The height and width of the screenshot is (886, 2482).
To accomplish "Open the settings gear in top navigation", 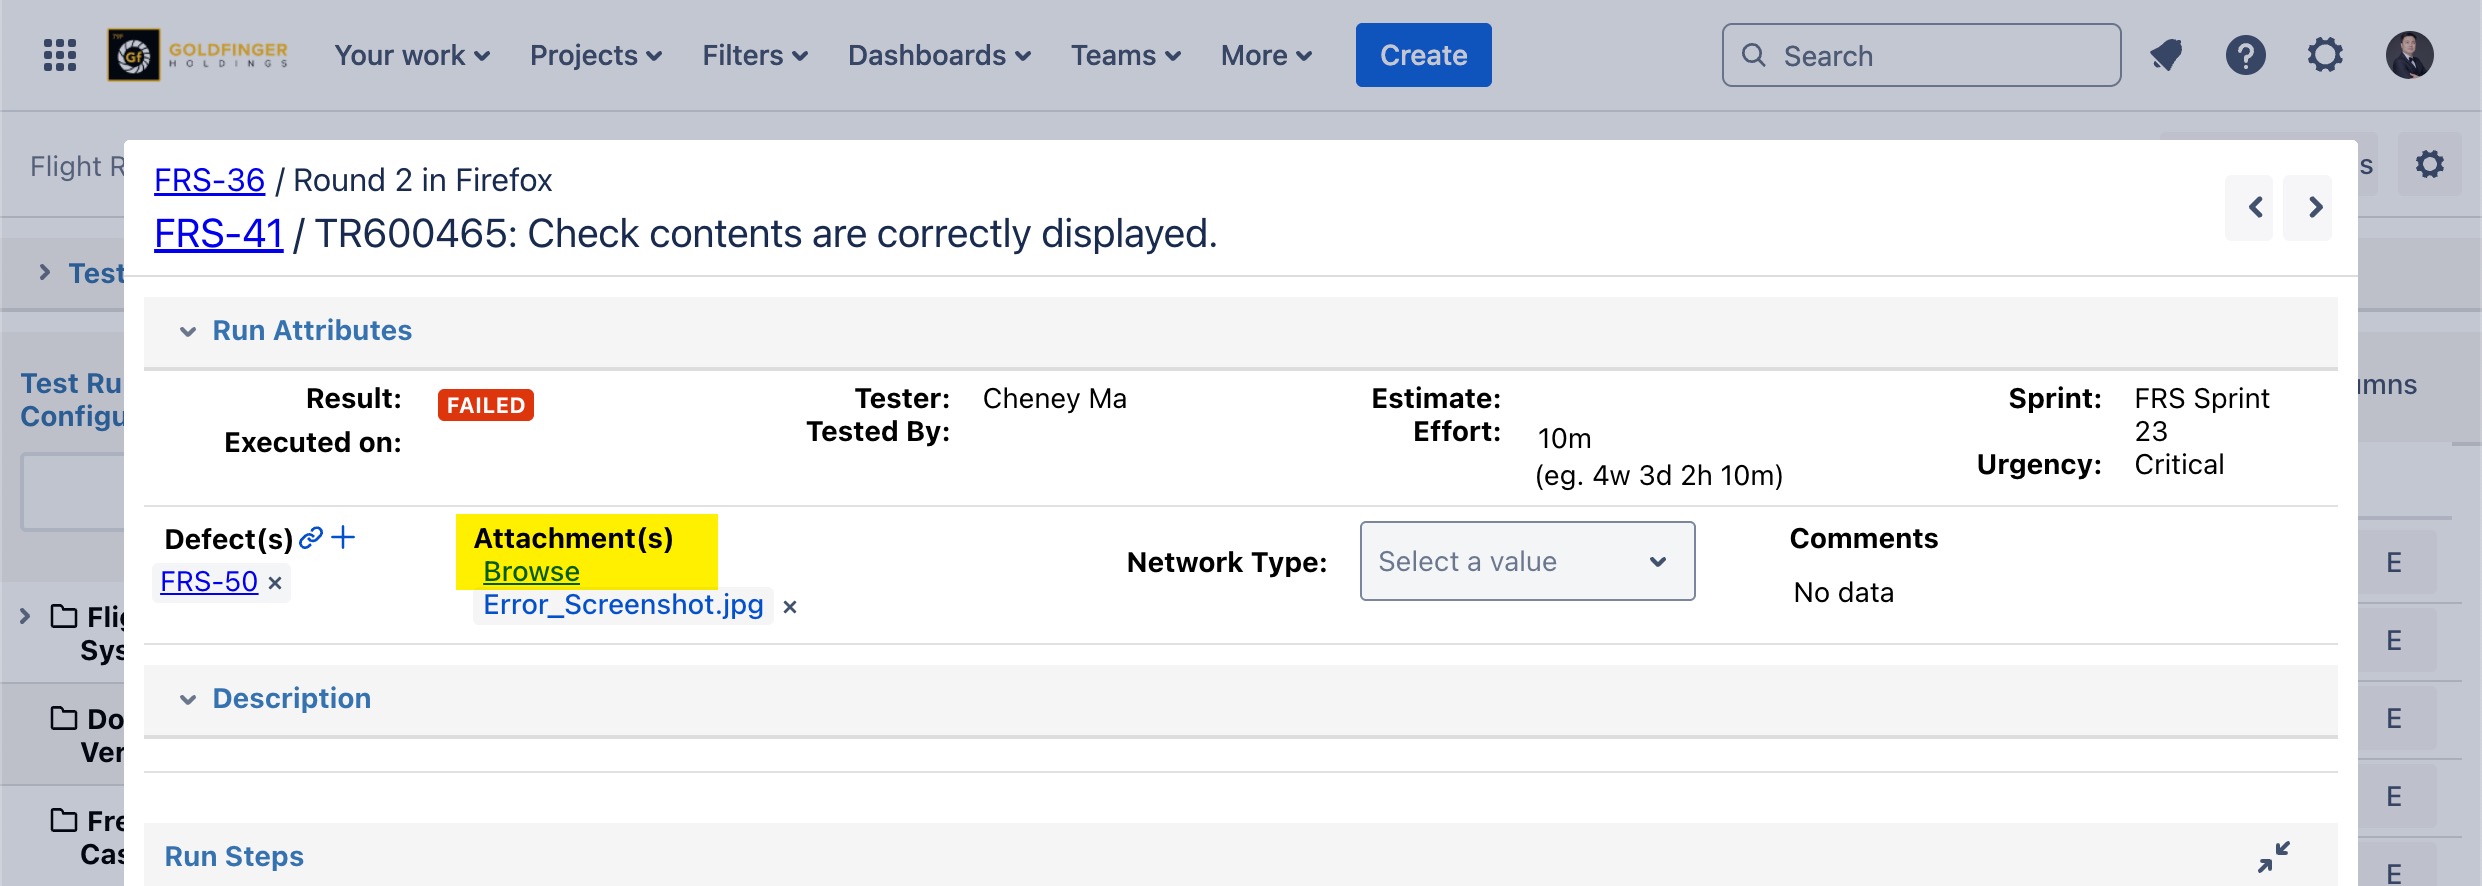I will [2325, 55].
